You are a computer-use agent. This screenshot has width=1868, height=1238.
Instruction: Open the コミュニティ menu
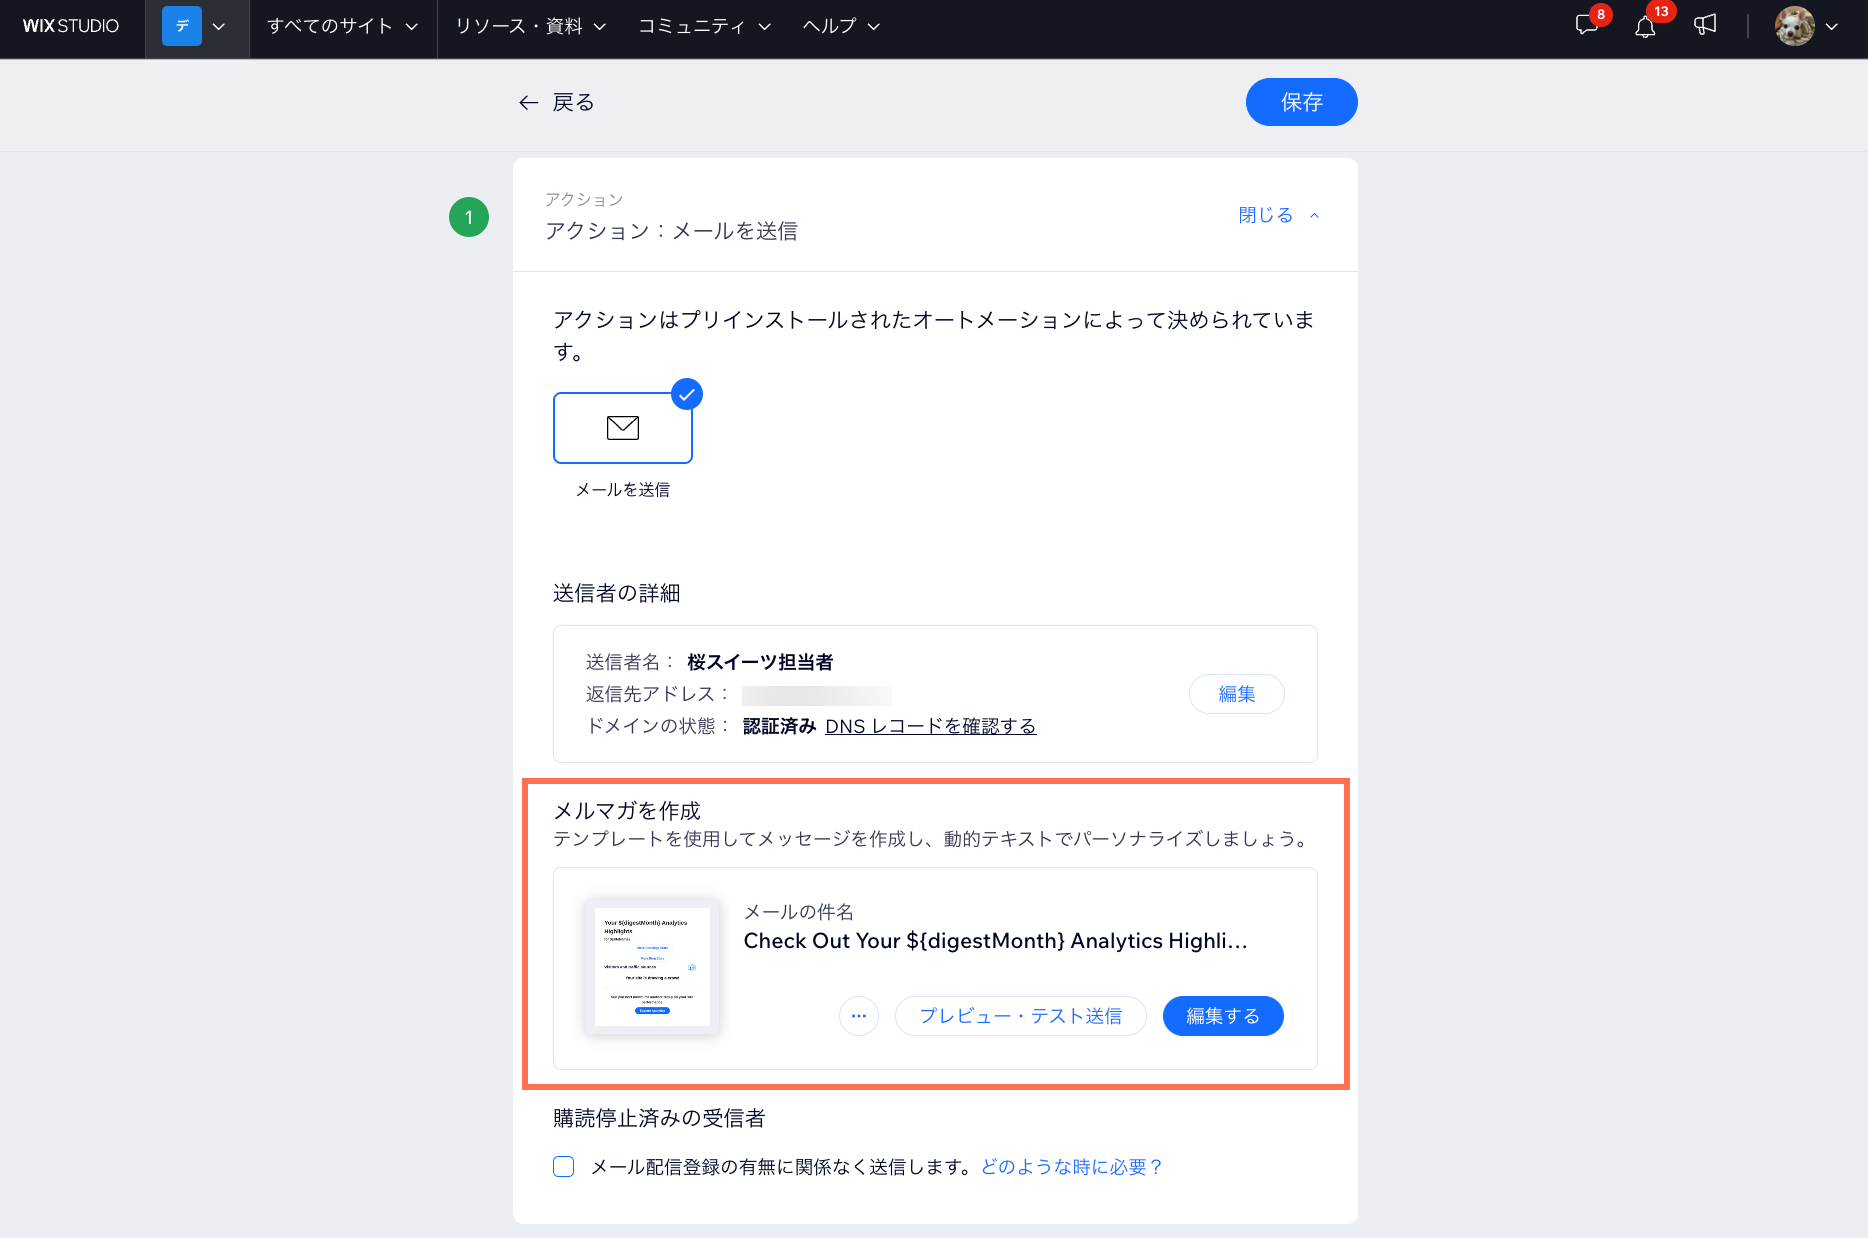pyautogui.click(x=705, y=26)
